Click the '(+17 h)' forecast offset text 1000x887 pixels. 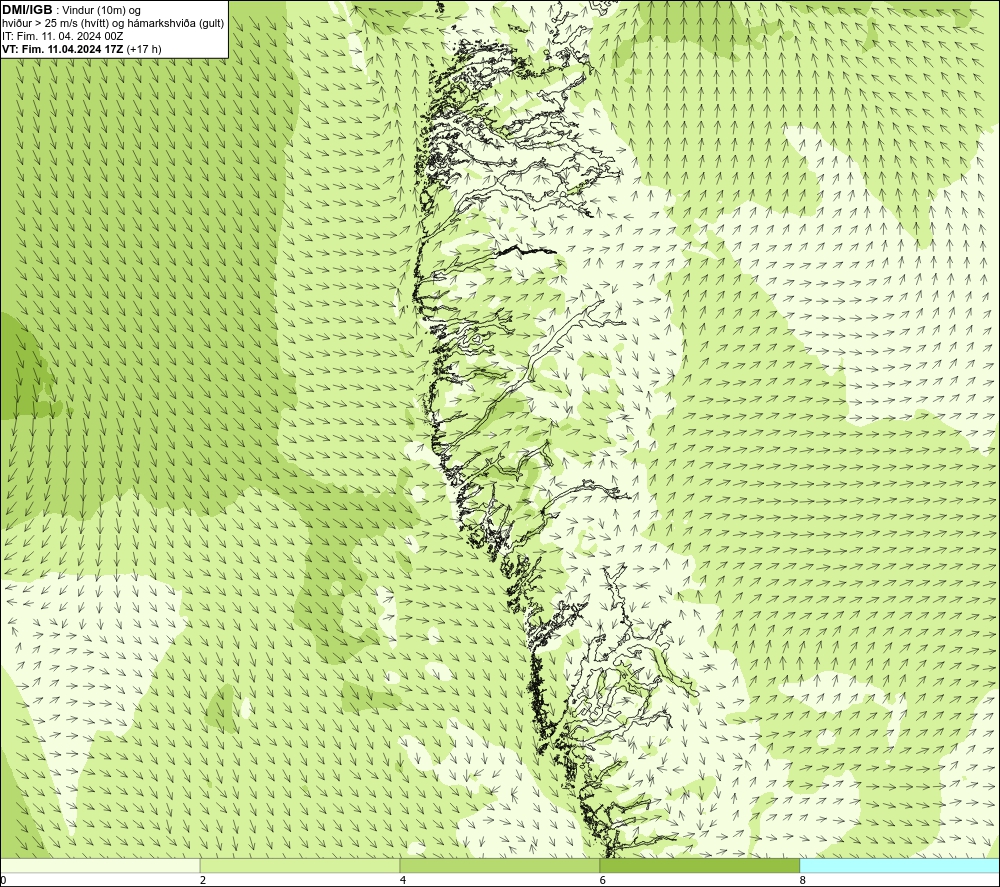point(144,49)
